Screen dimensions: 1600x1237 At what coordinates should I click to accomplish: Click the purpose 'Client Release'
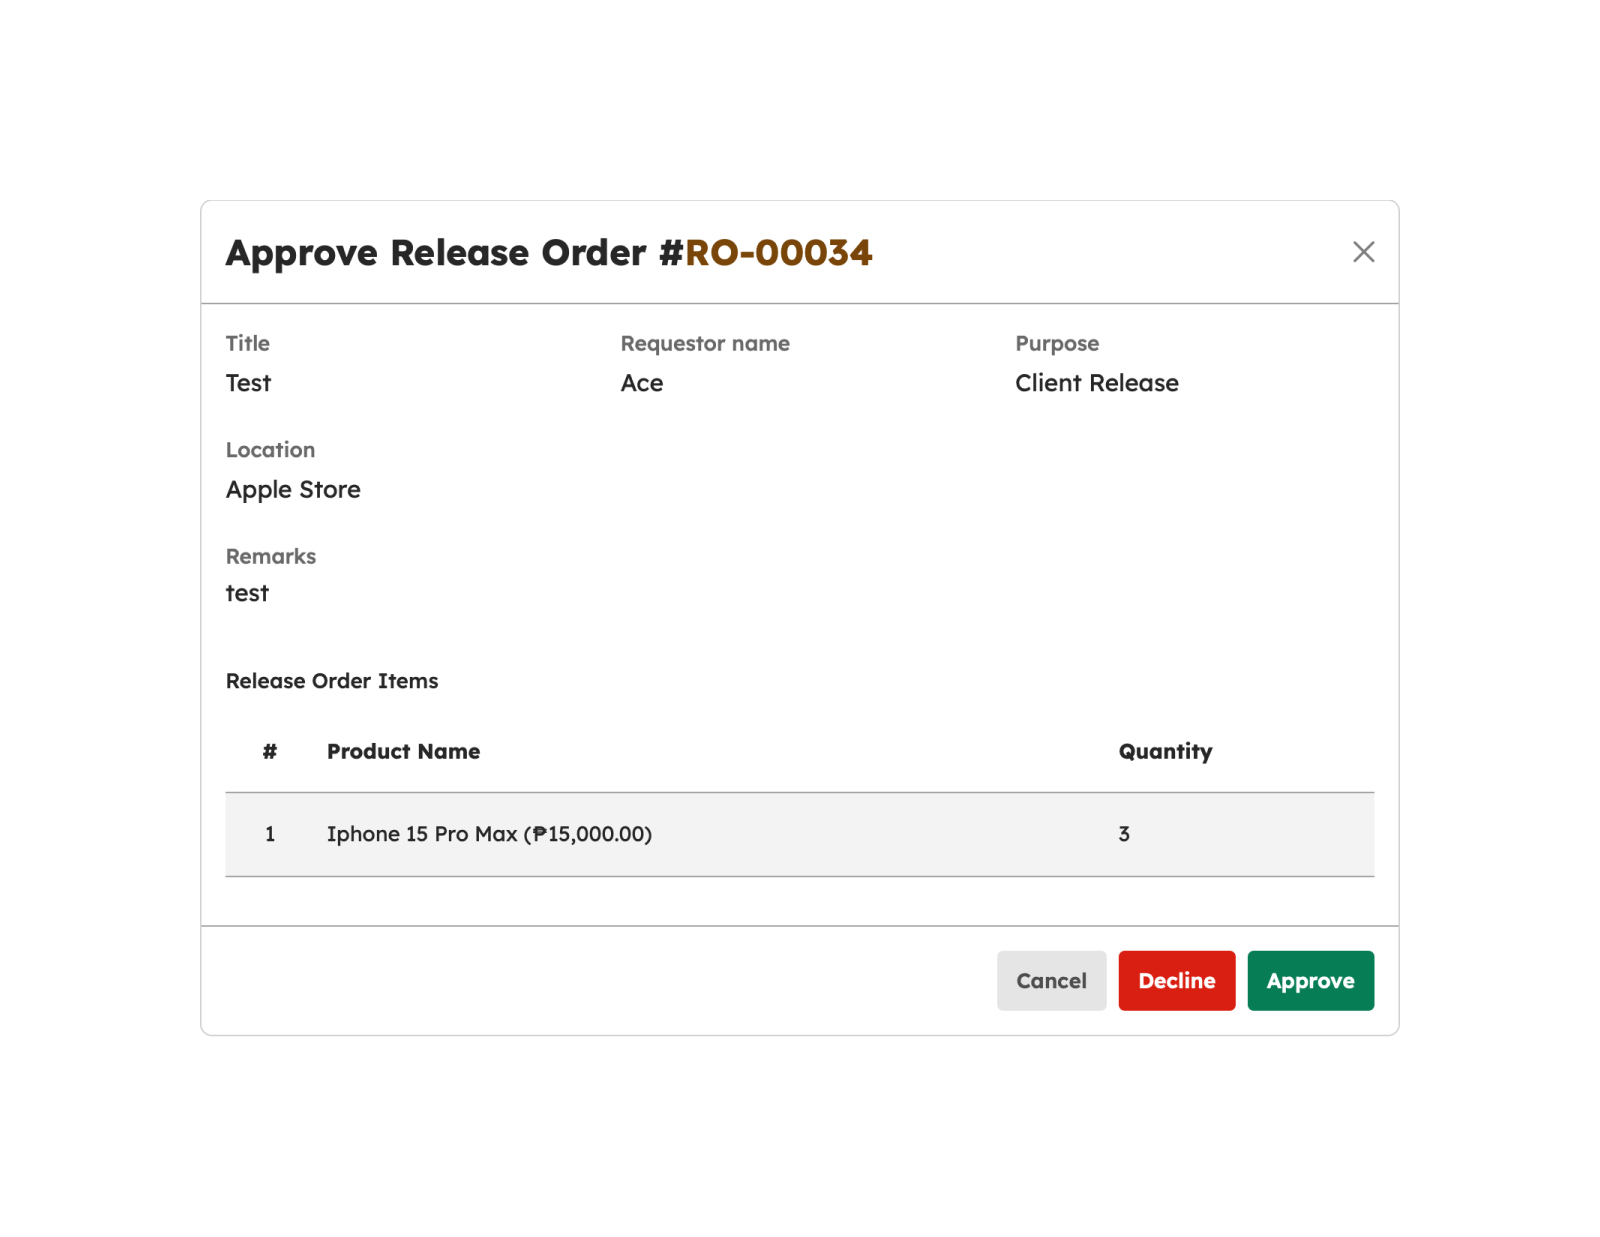click(1097, 383)
